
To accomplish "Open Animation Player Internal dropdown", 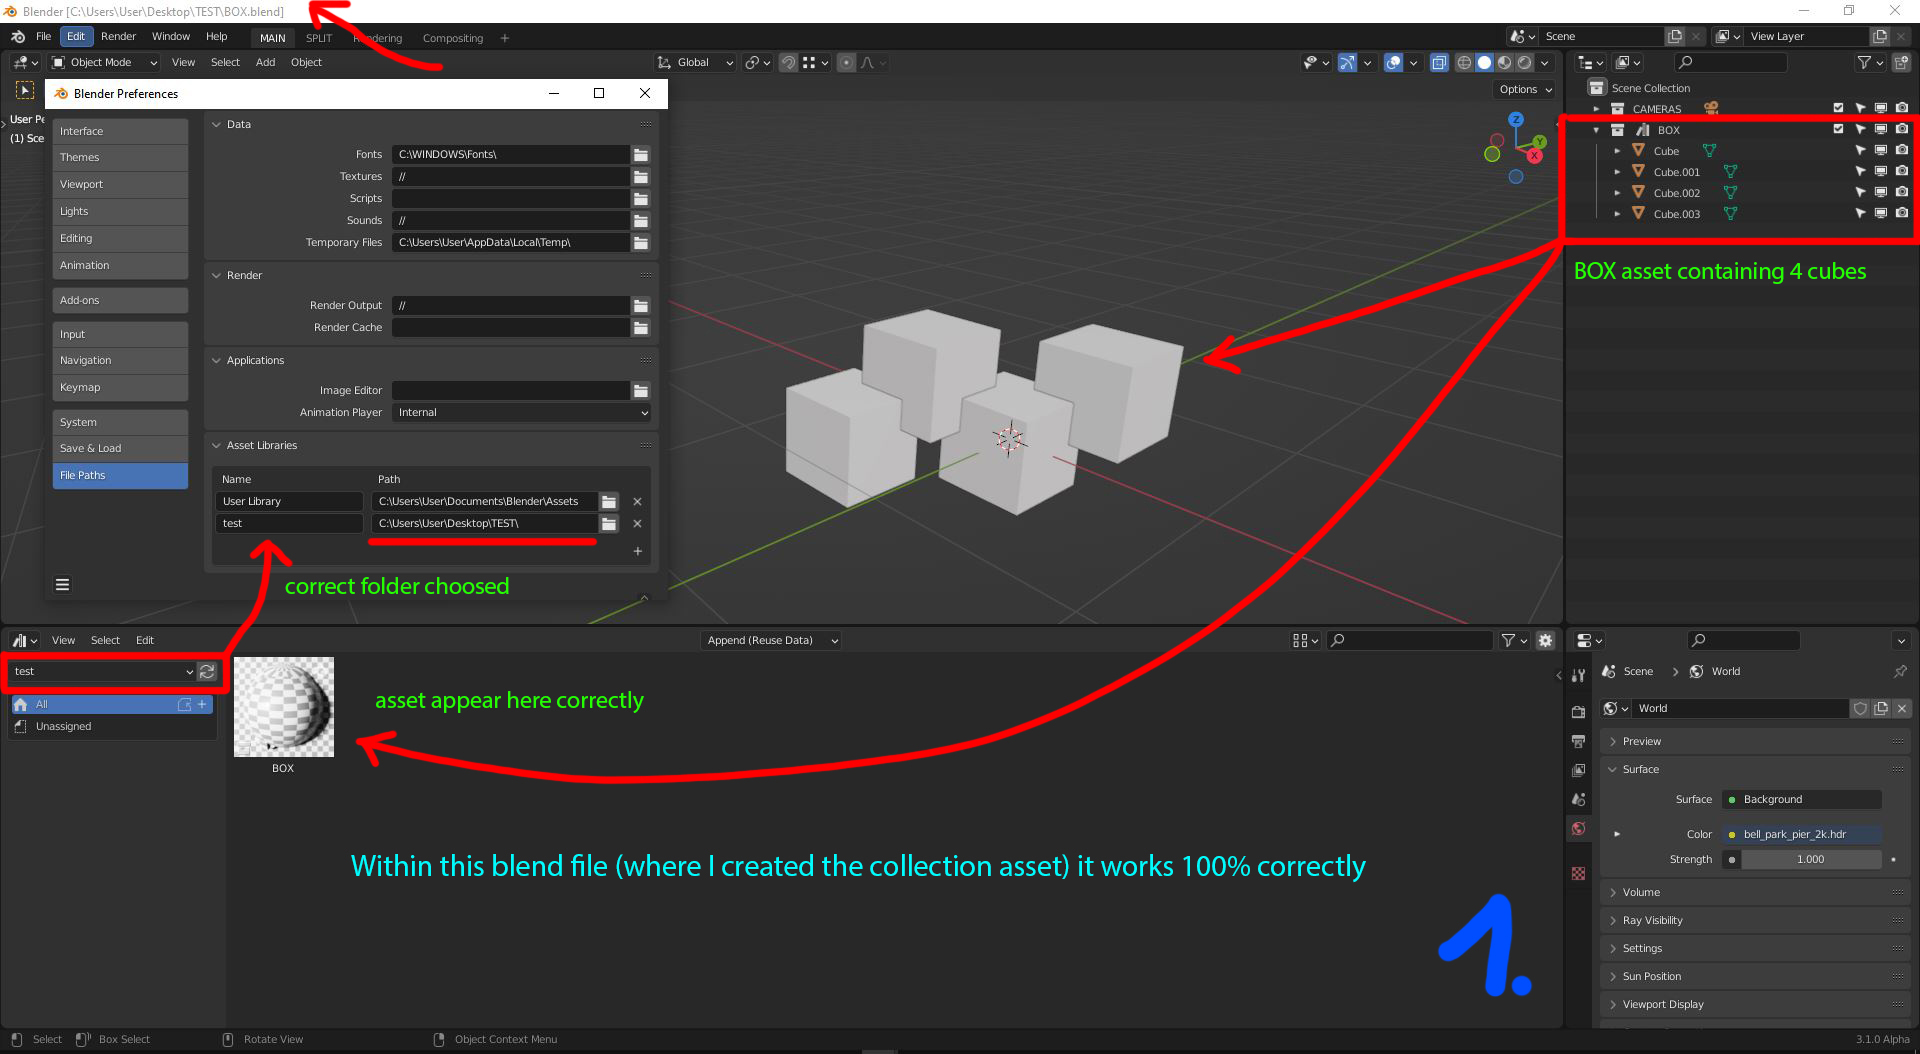I will [x=521, y=413].
